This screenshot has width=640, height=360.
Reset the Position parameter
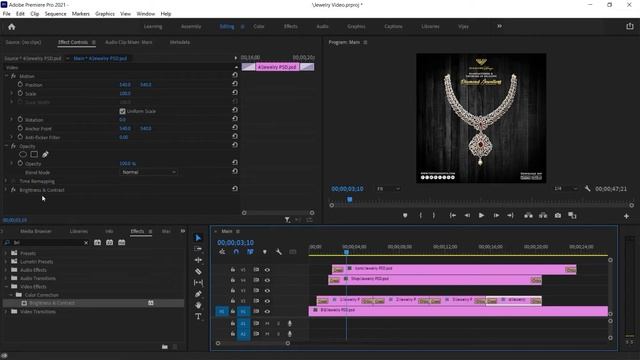point(235,84)
